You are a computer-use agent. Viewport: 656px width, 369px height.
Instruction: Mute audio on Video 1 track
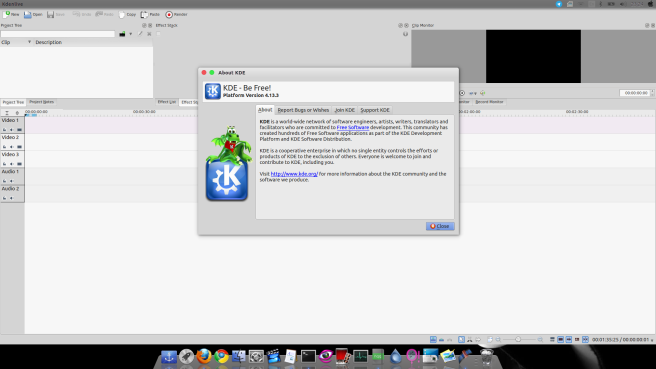click(12, 130)
